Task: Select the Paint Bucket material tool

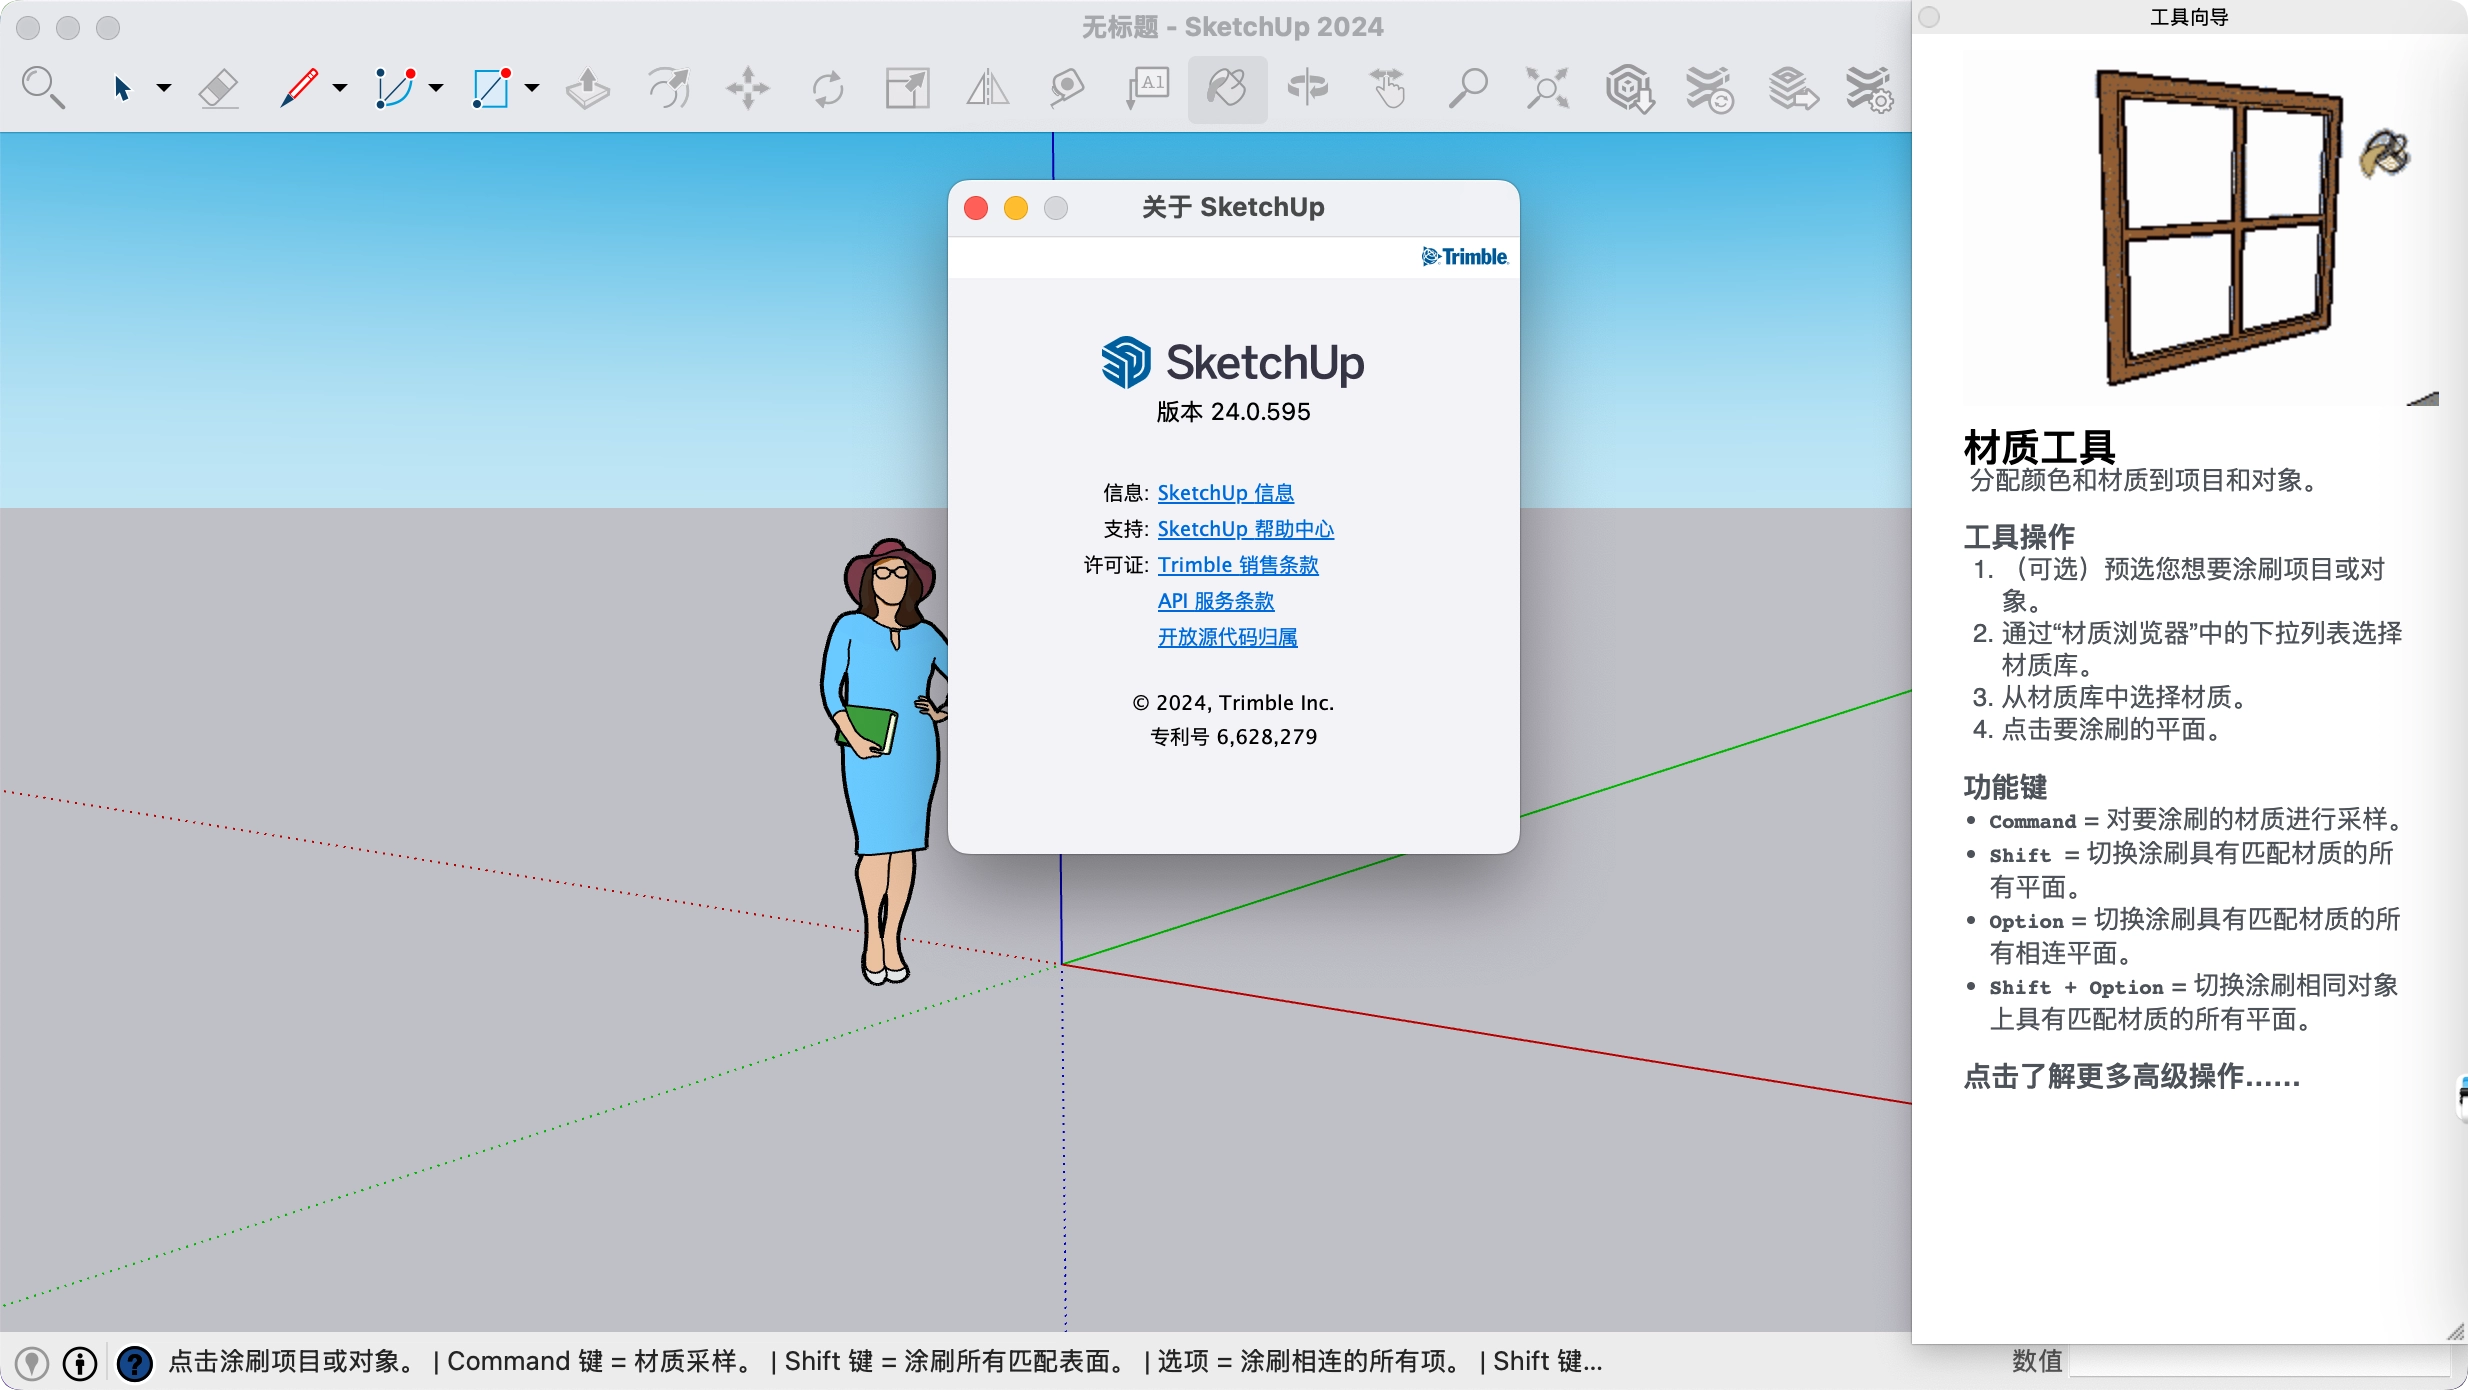Action: click(x=1227, y=89)
